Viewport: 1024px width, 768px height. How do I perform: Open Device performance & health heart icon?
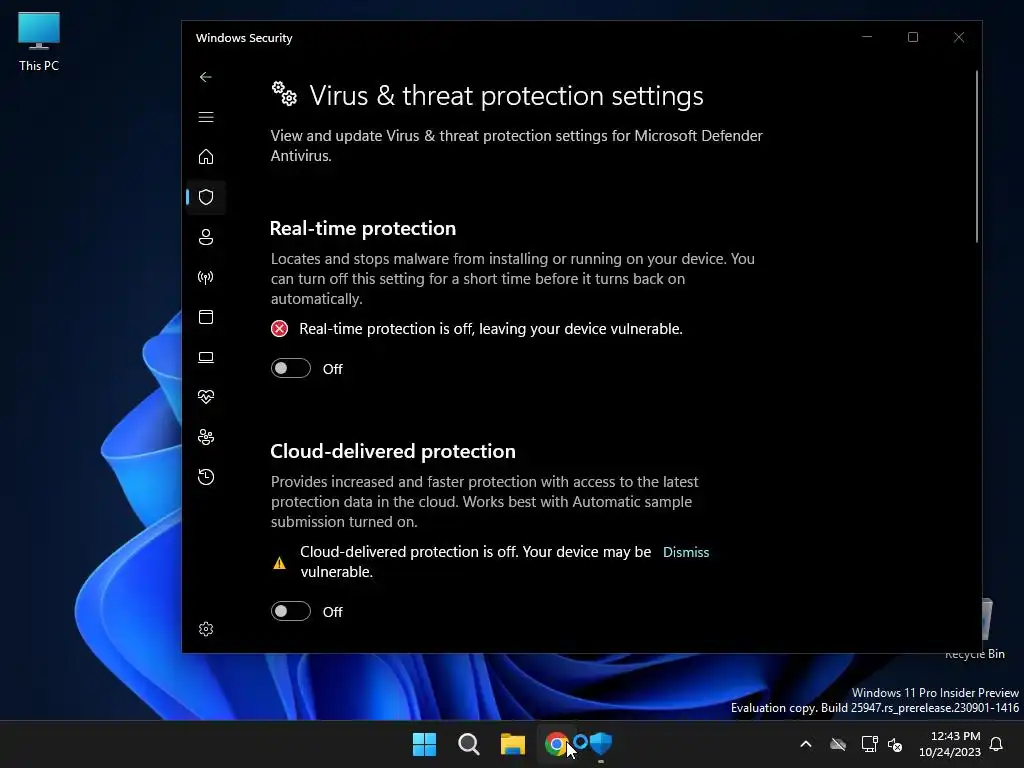pyautogui.click(x=206, y=397)
